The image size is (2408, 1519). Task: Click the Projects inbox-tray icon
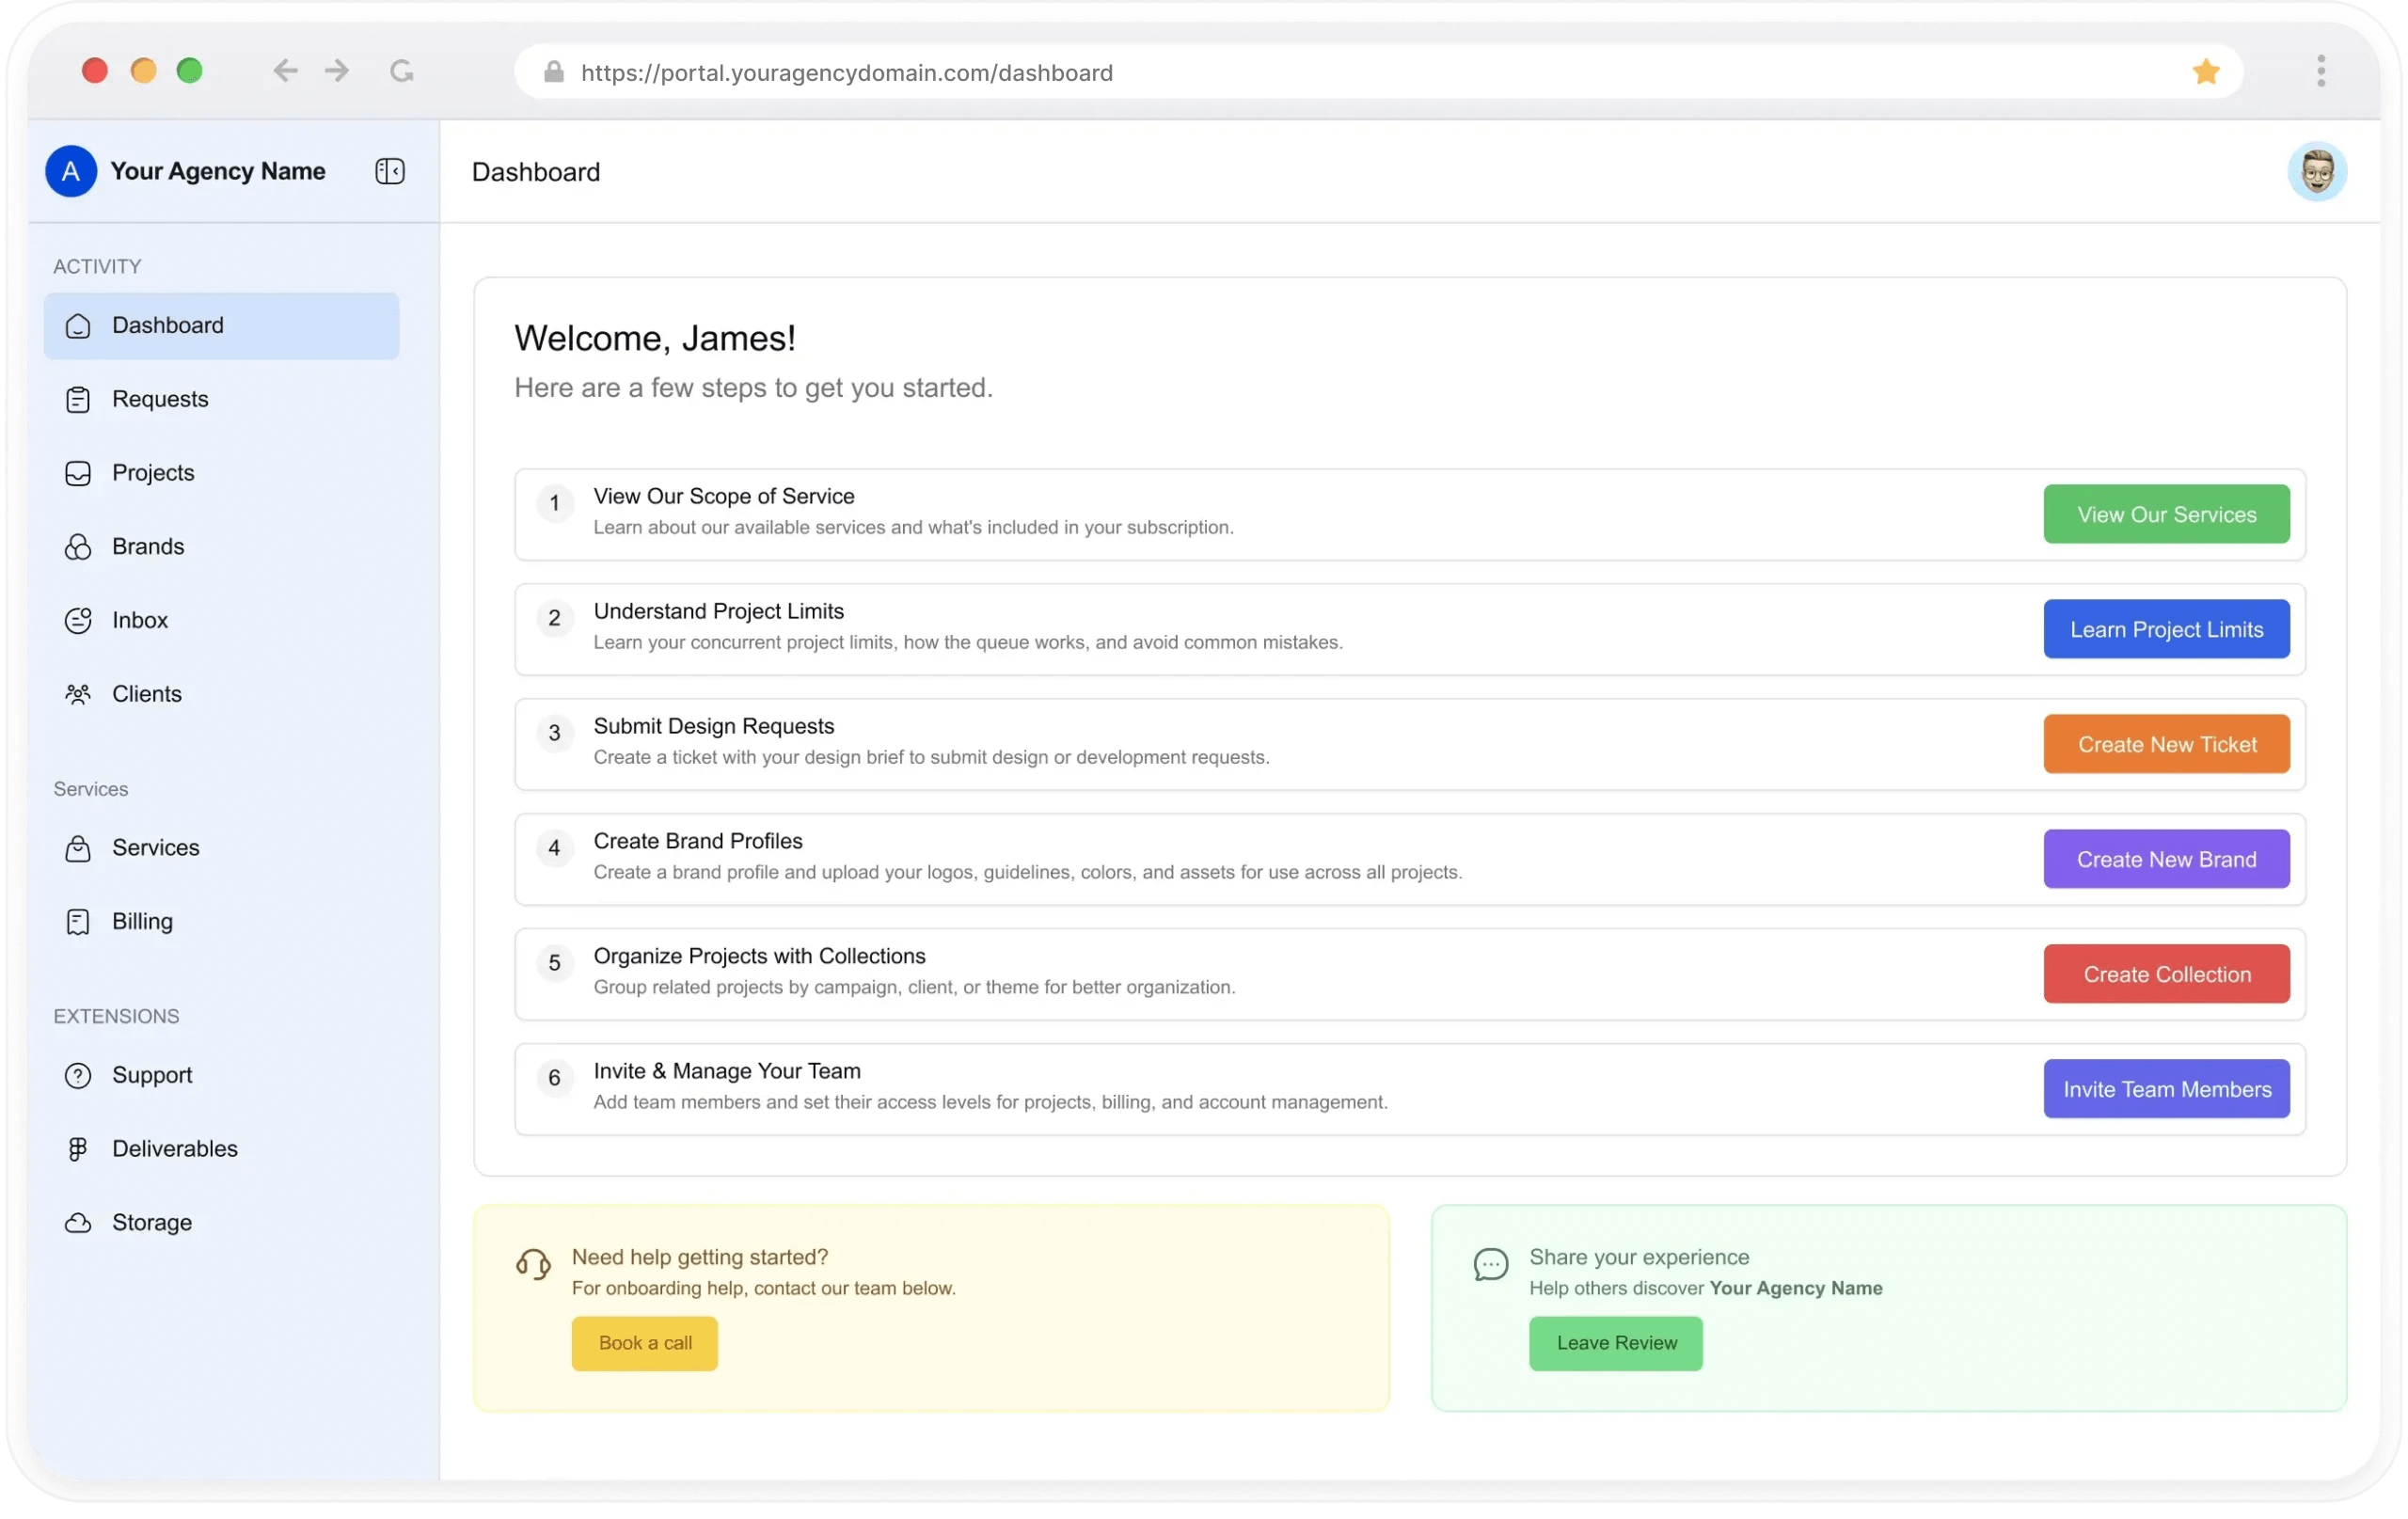coord(78,473)
